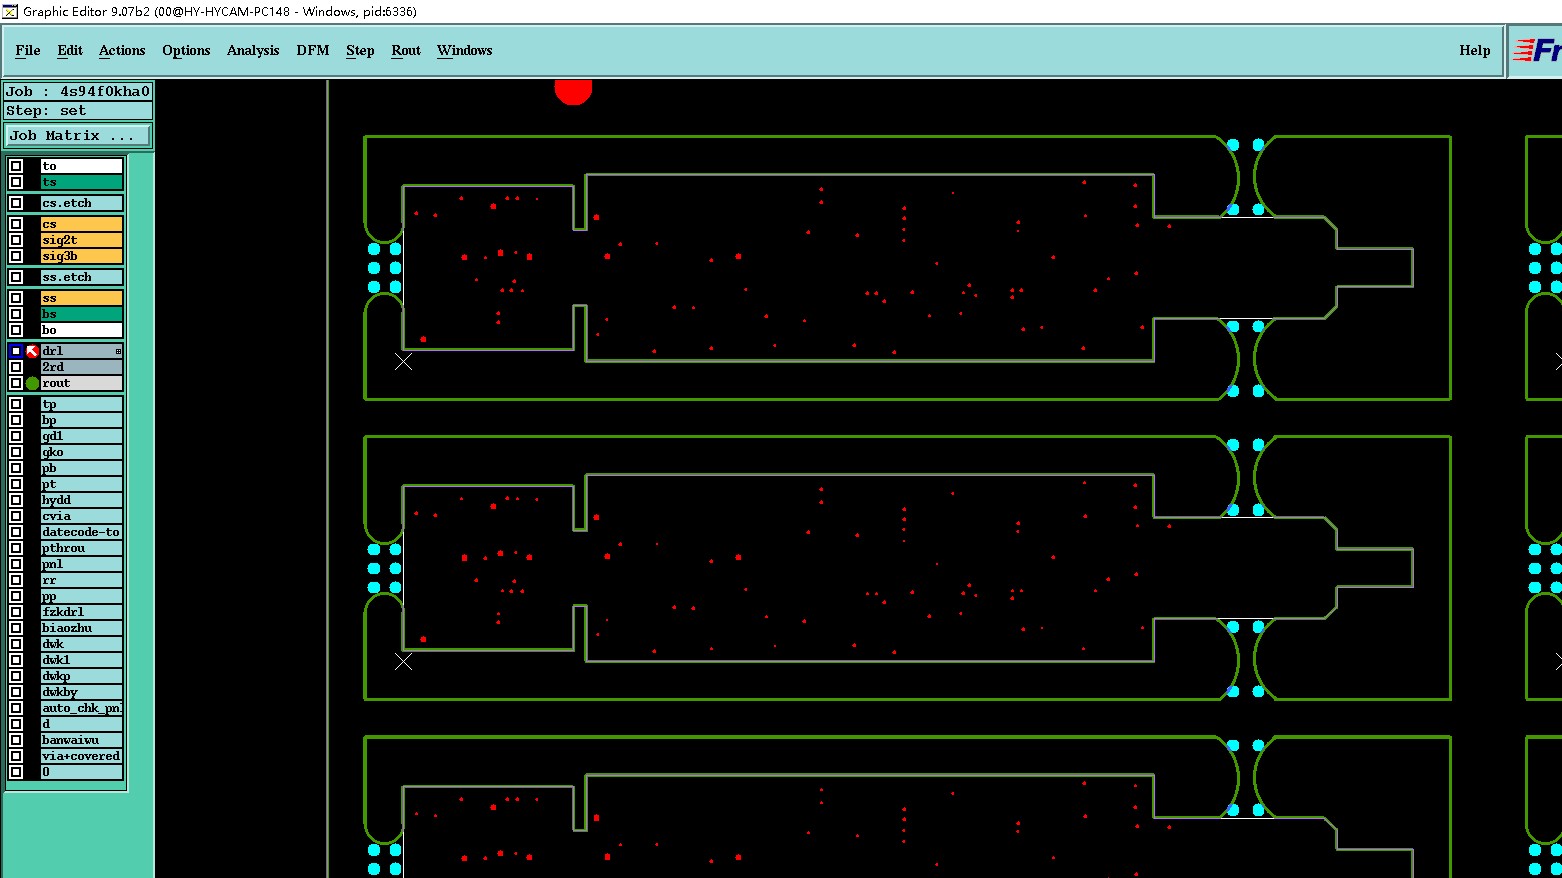Screen dimensions: 1562x878
Task: Select the orange 'sig2t' layer name
Action: (x=81, y=240)
